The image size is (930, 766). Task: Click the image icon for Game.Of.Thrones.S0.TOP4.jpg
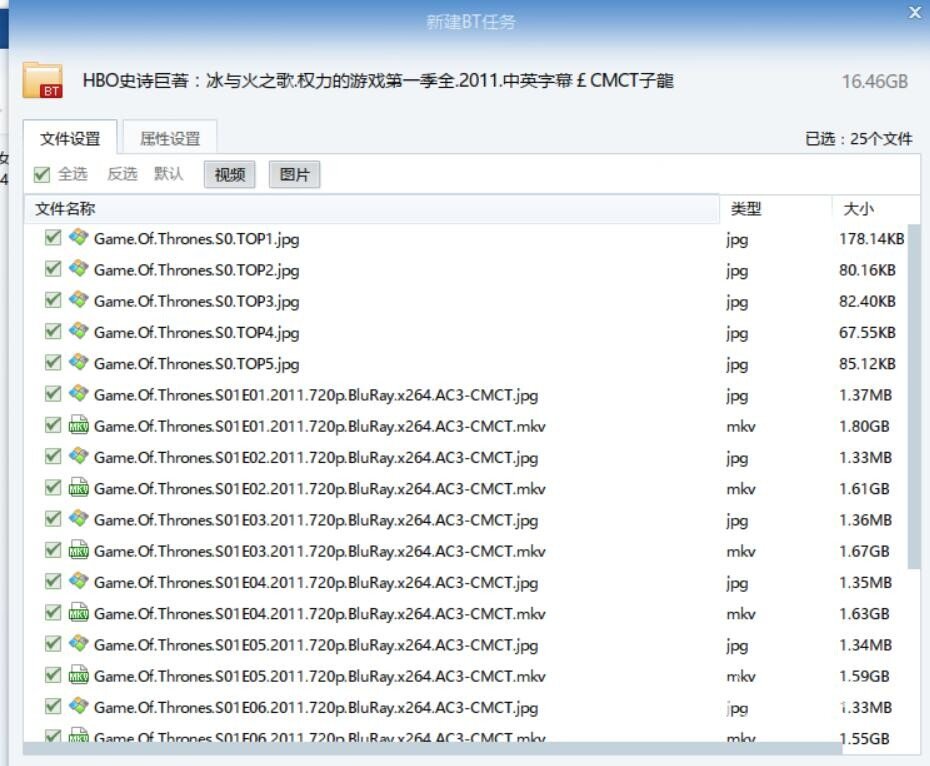point(78,332)
